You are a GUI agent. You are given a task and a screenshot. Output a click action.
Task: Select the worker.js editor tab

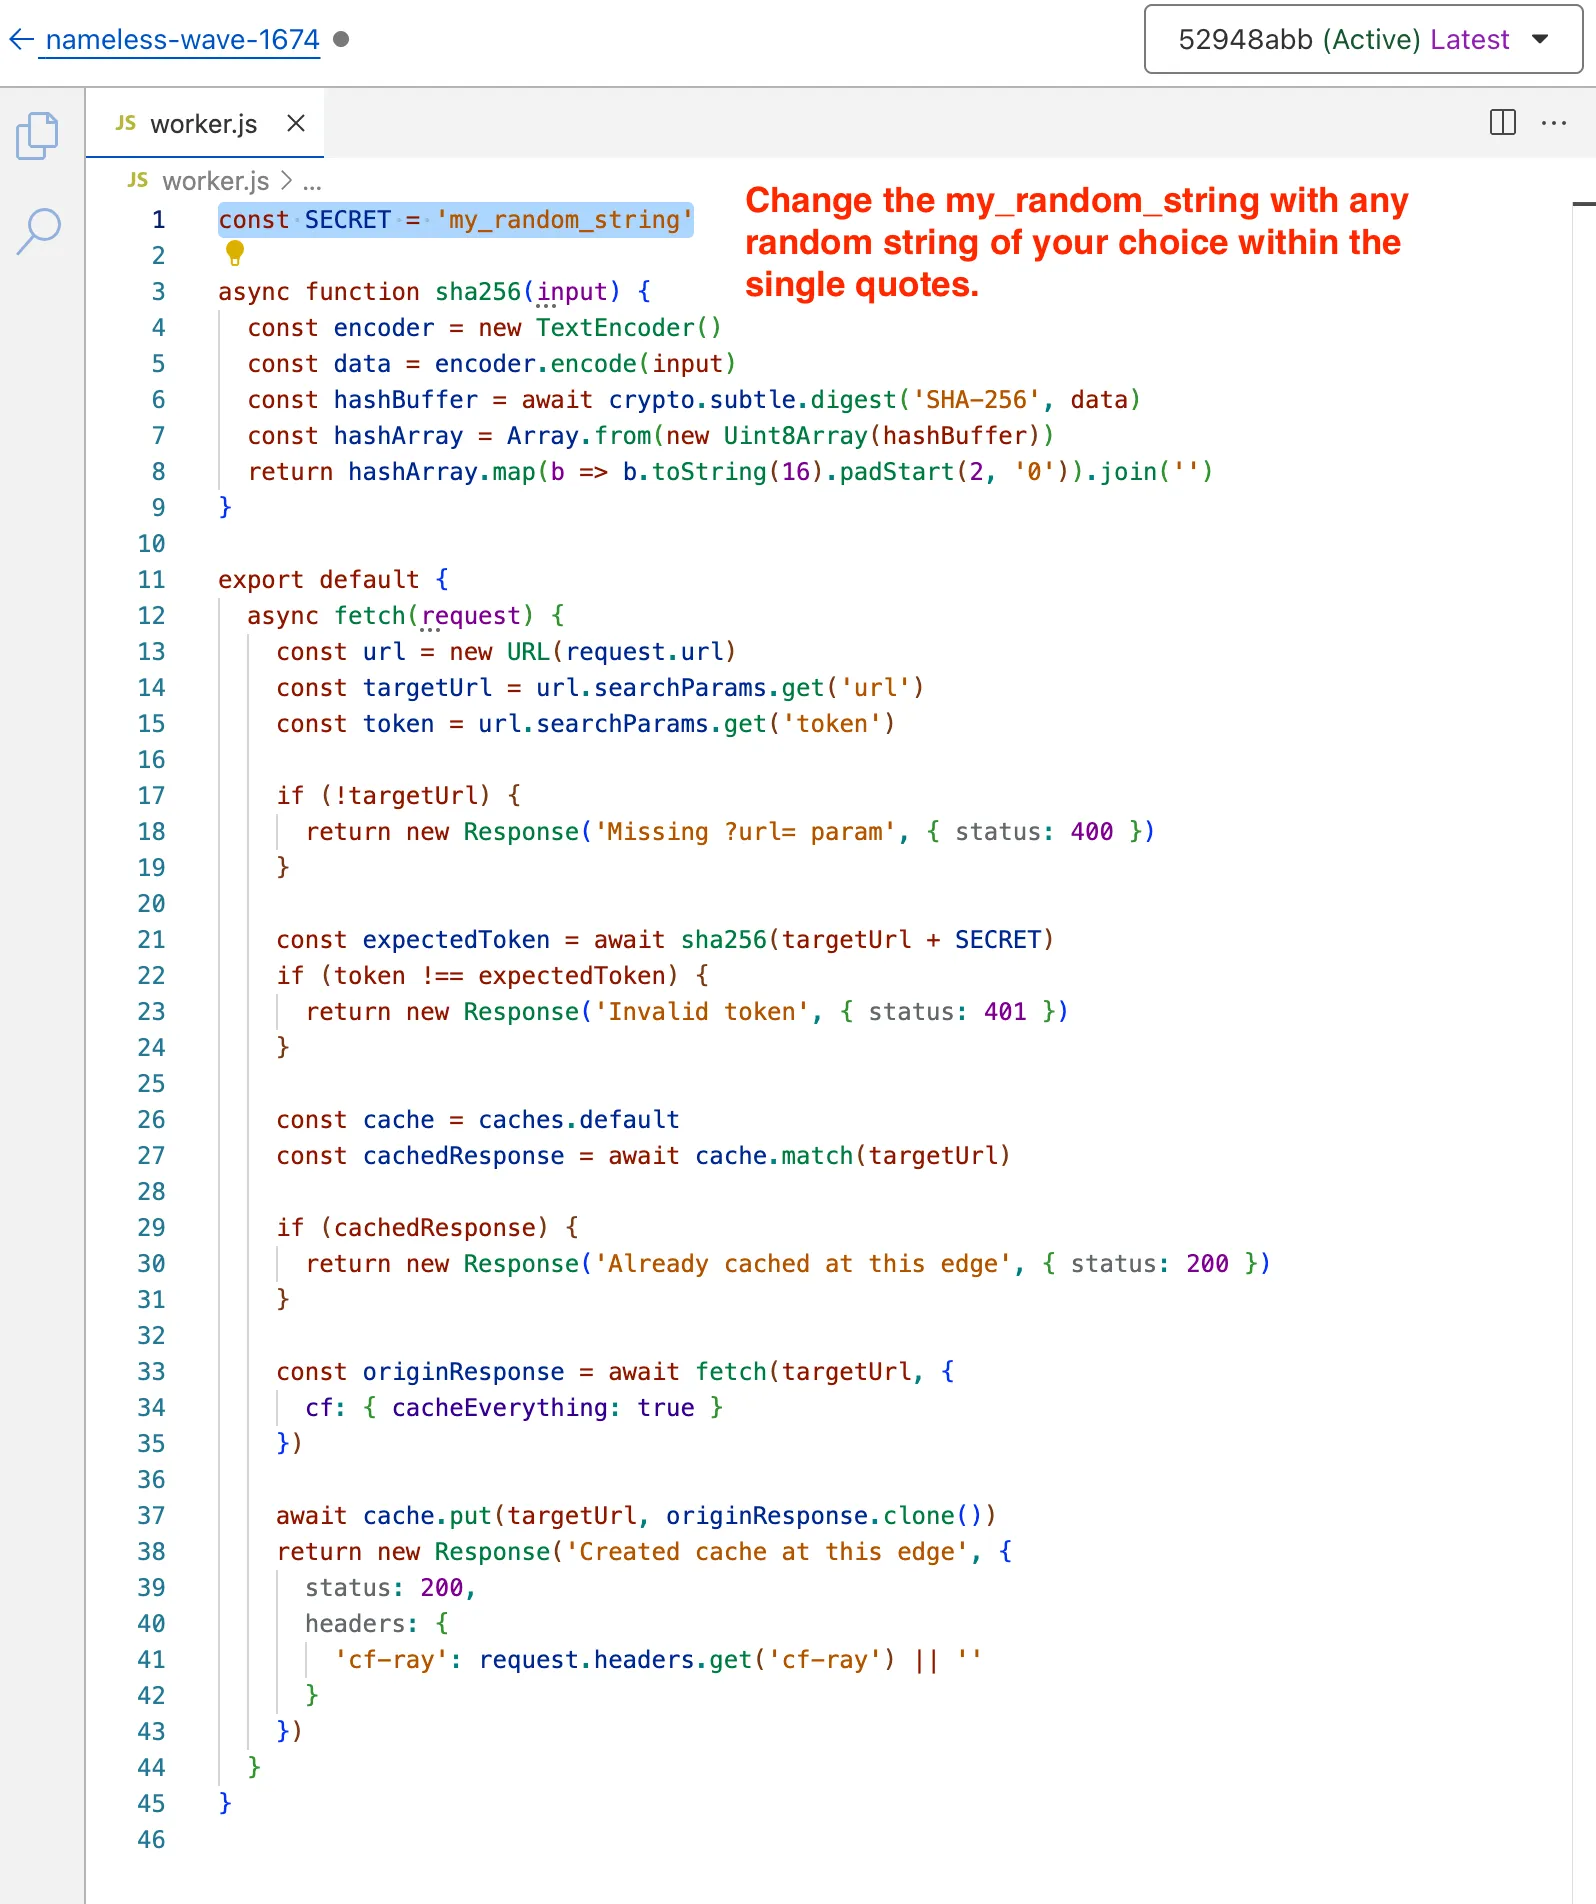click(x=204, y=124)
